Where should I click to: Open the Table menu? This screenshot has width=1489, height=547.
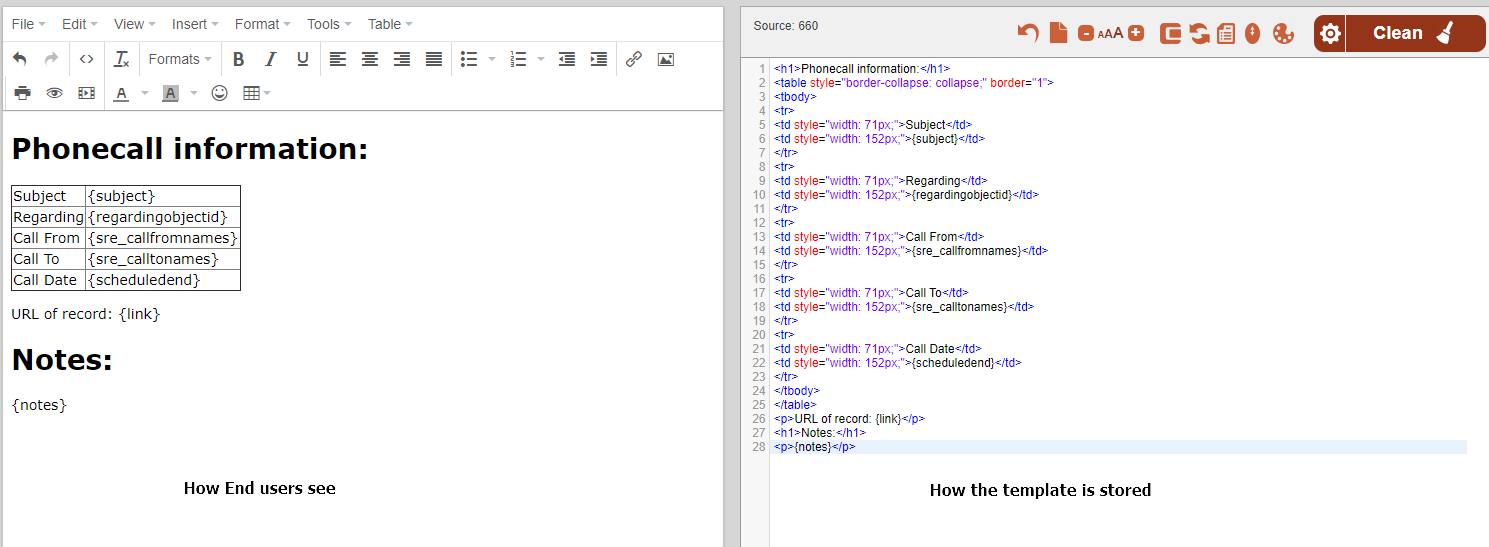390,24
